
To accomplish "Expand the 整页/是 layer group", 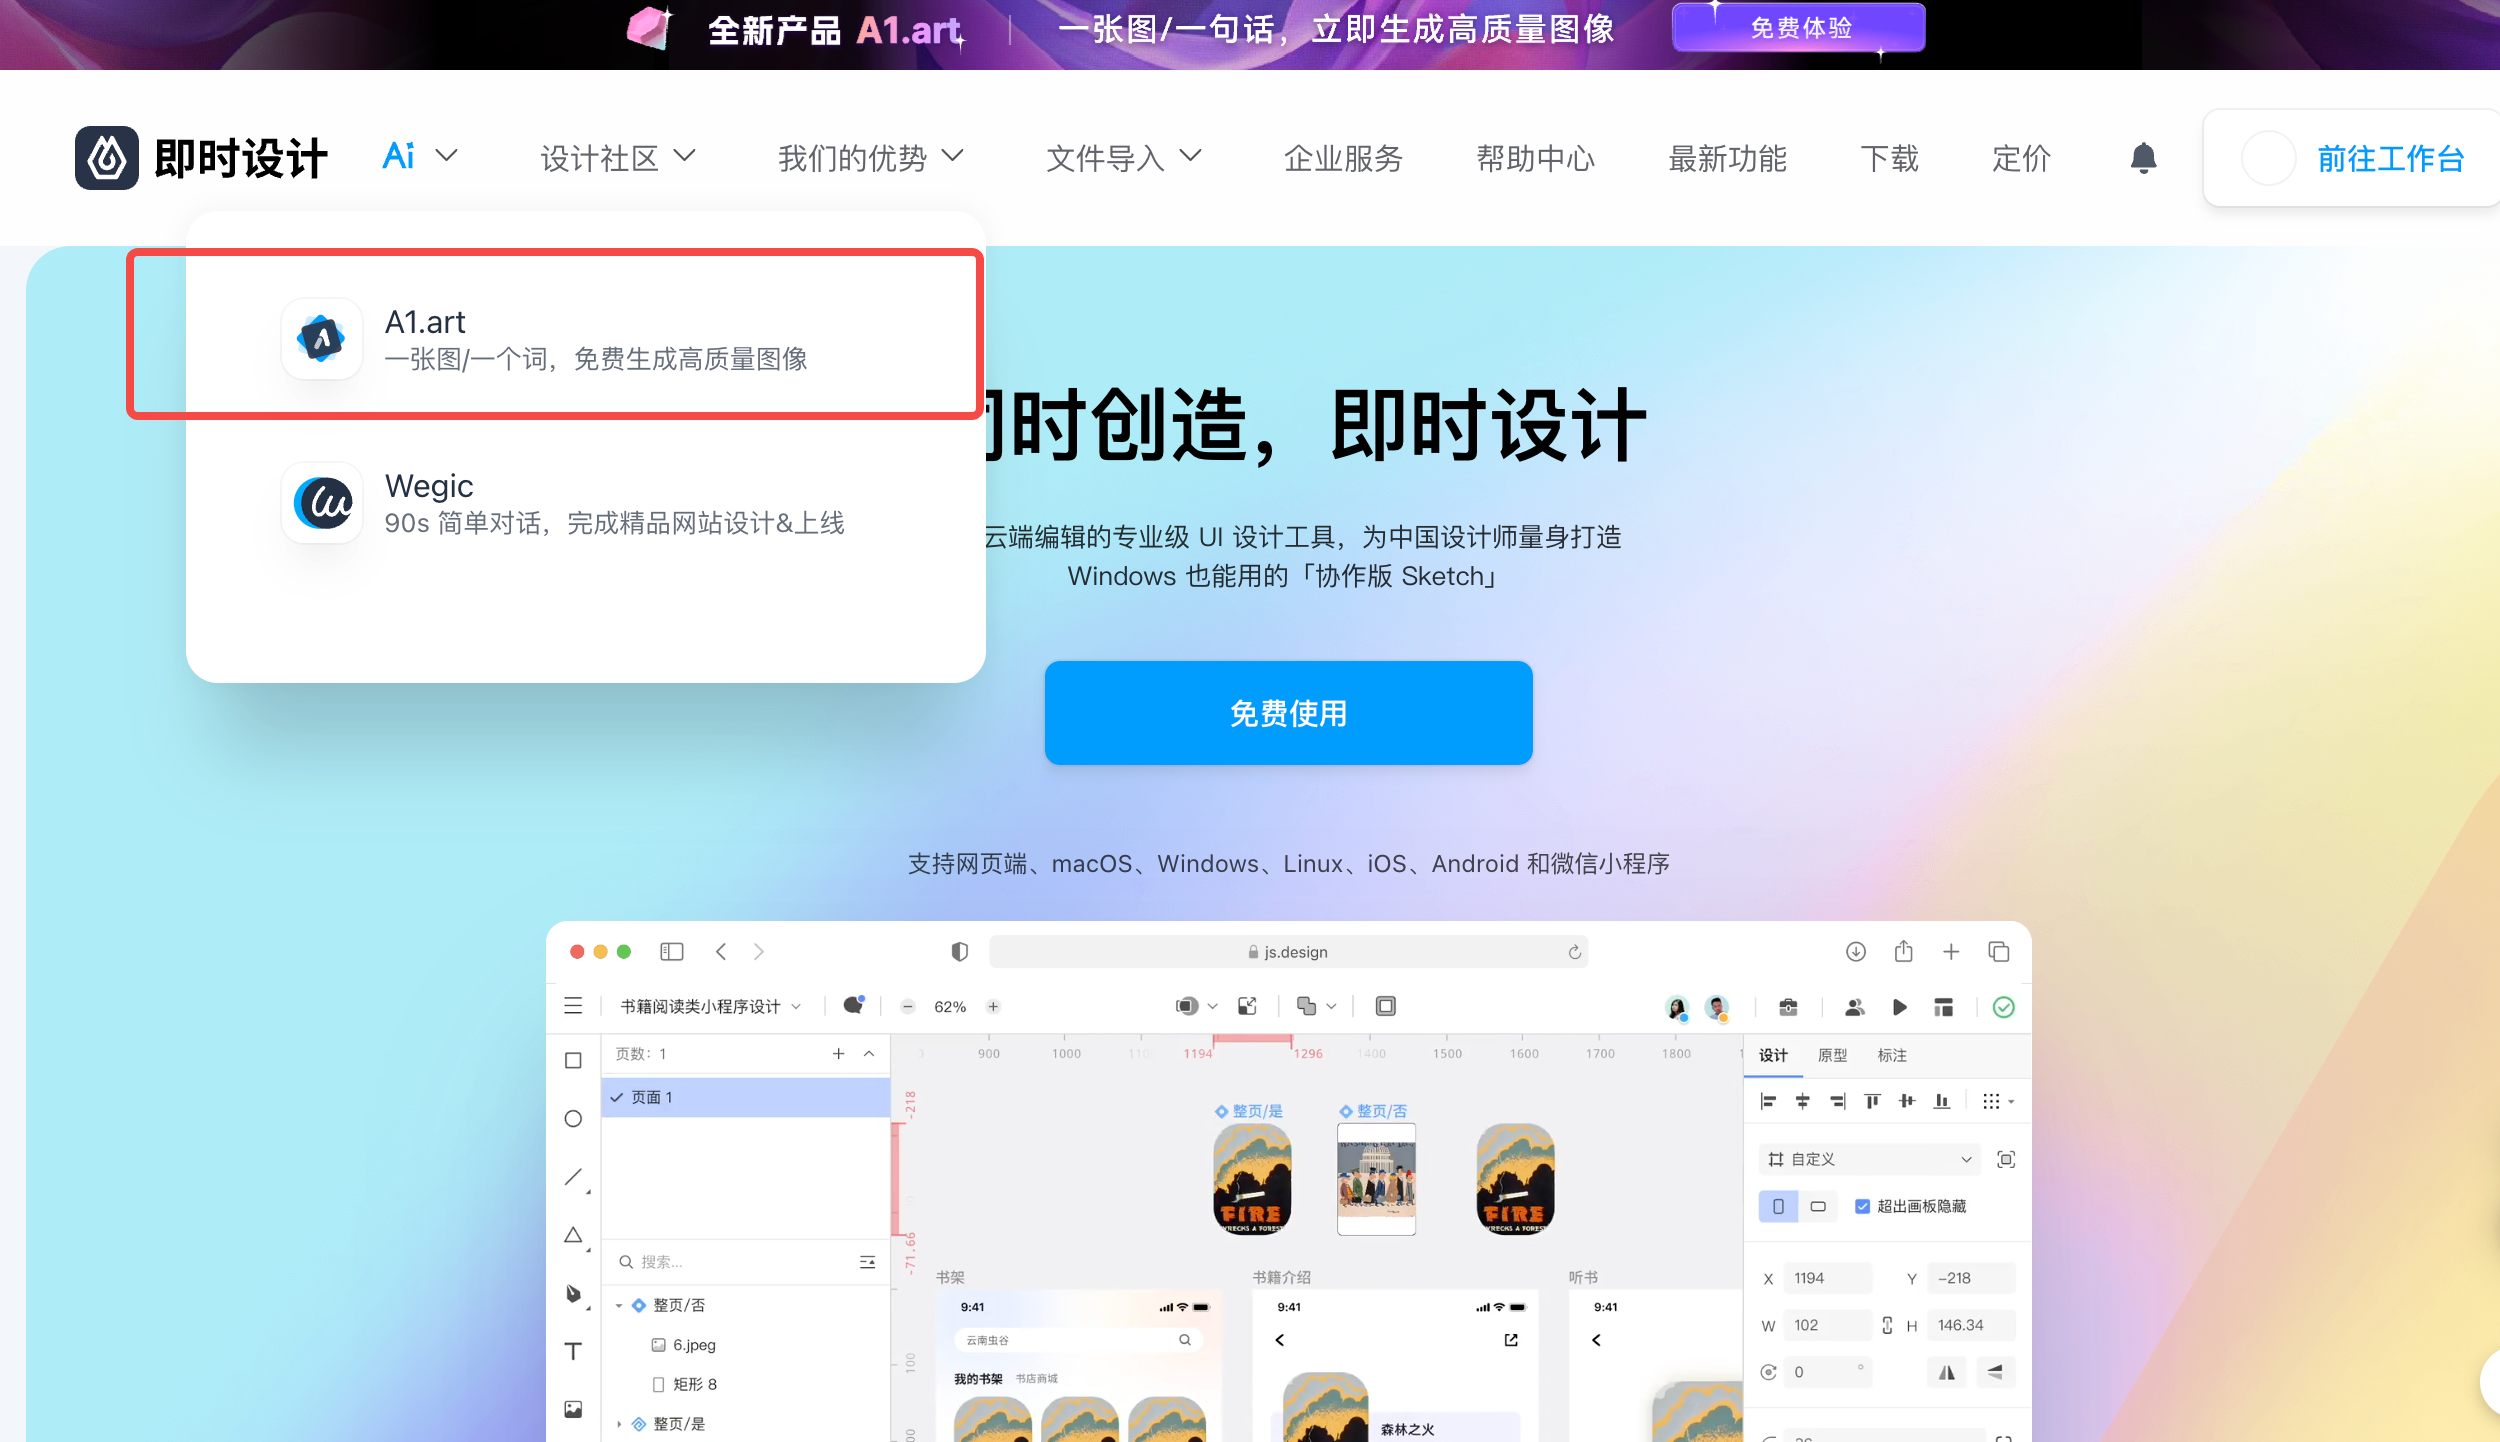I will pyautogui.click(x=618, y=1423).
